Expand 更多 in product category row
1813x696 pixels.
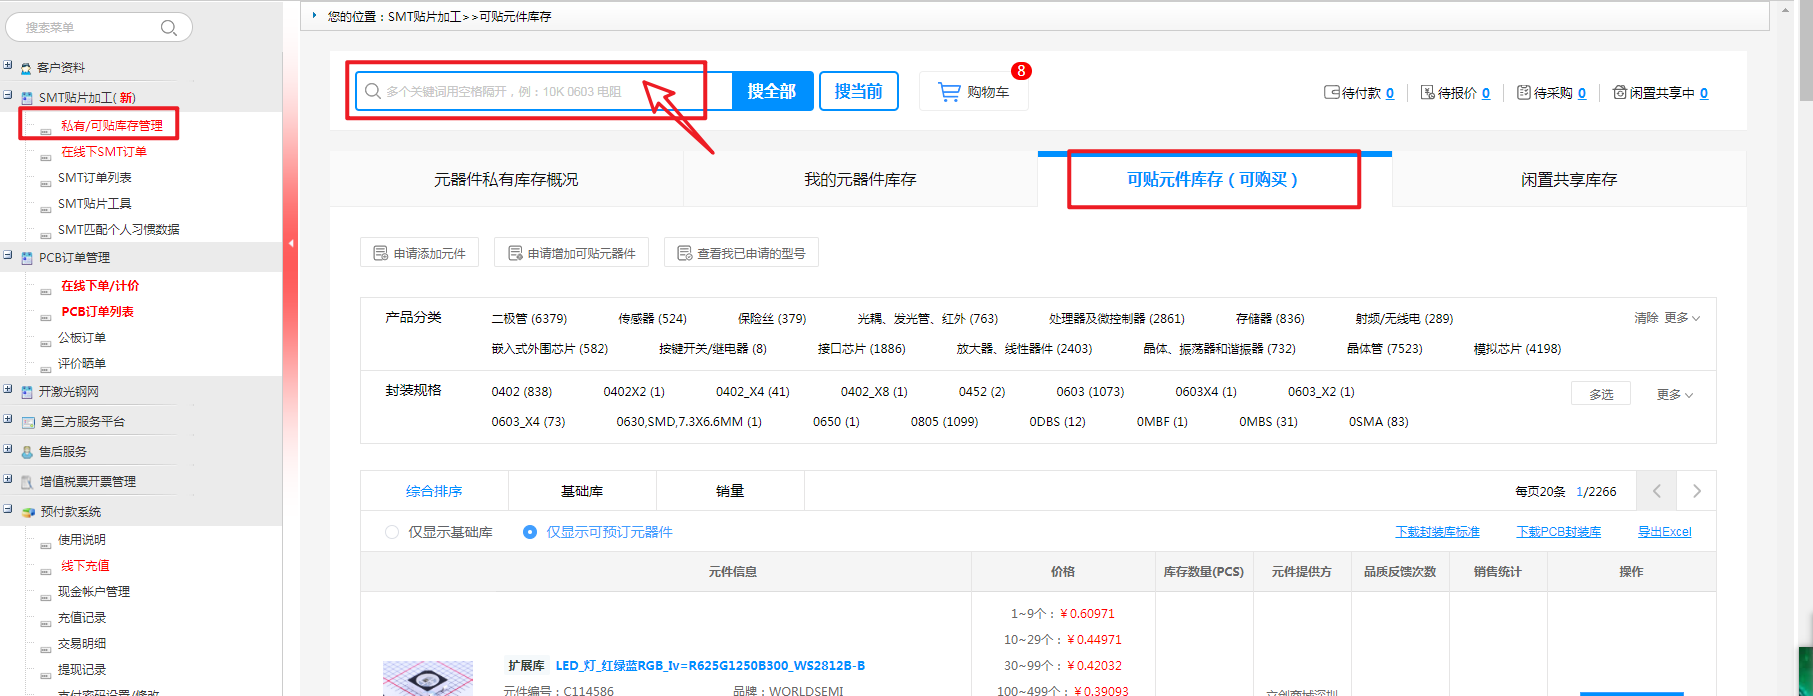point(1681,318)
